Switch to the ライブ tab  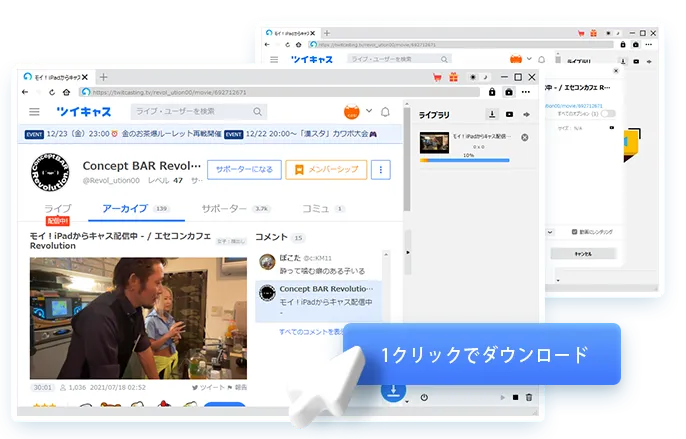[58, 209]
